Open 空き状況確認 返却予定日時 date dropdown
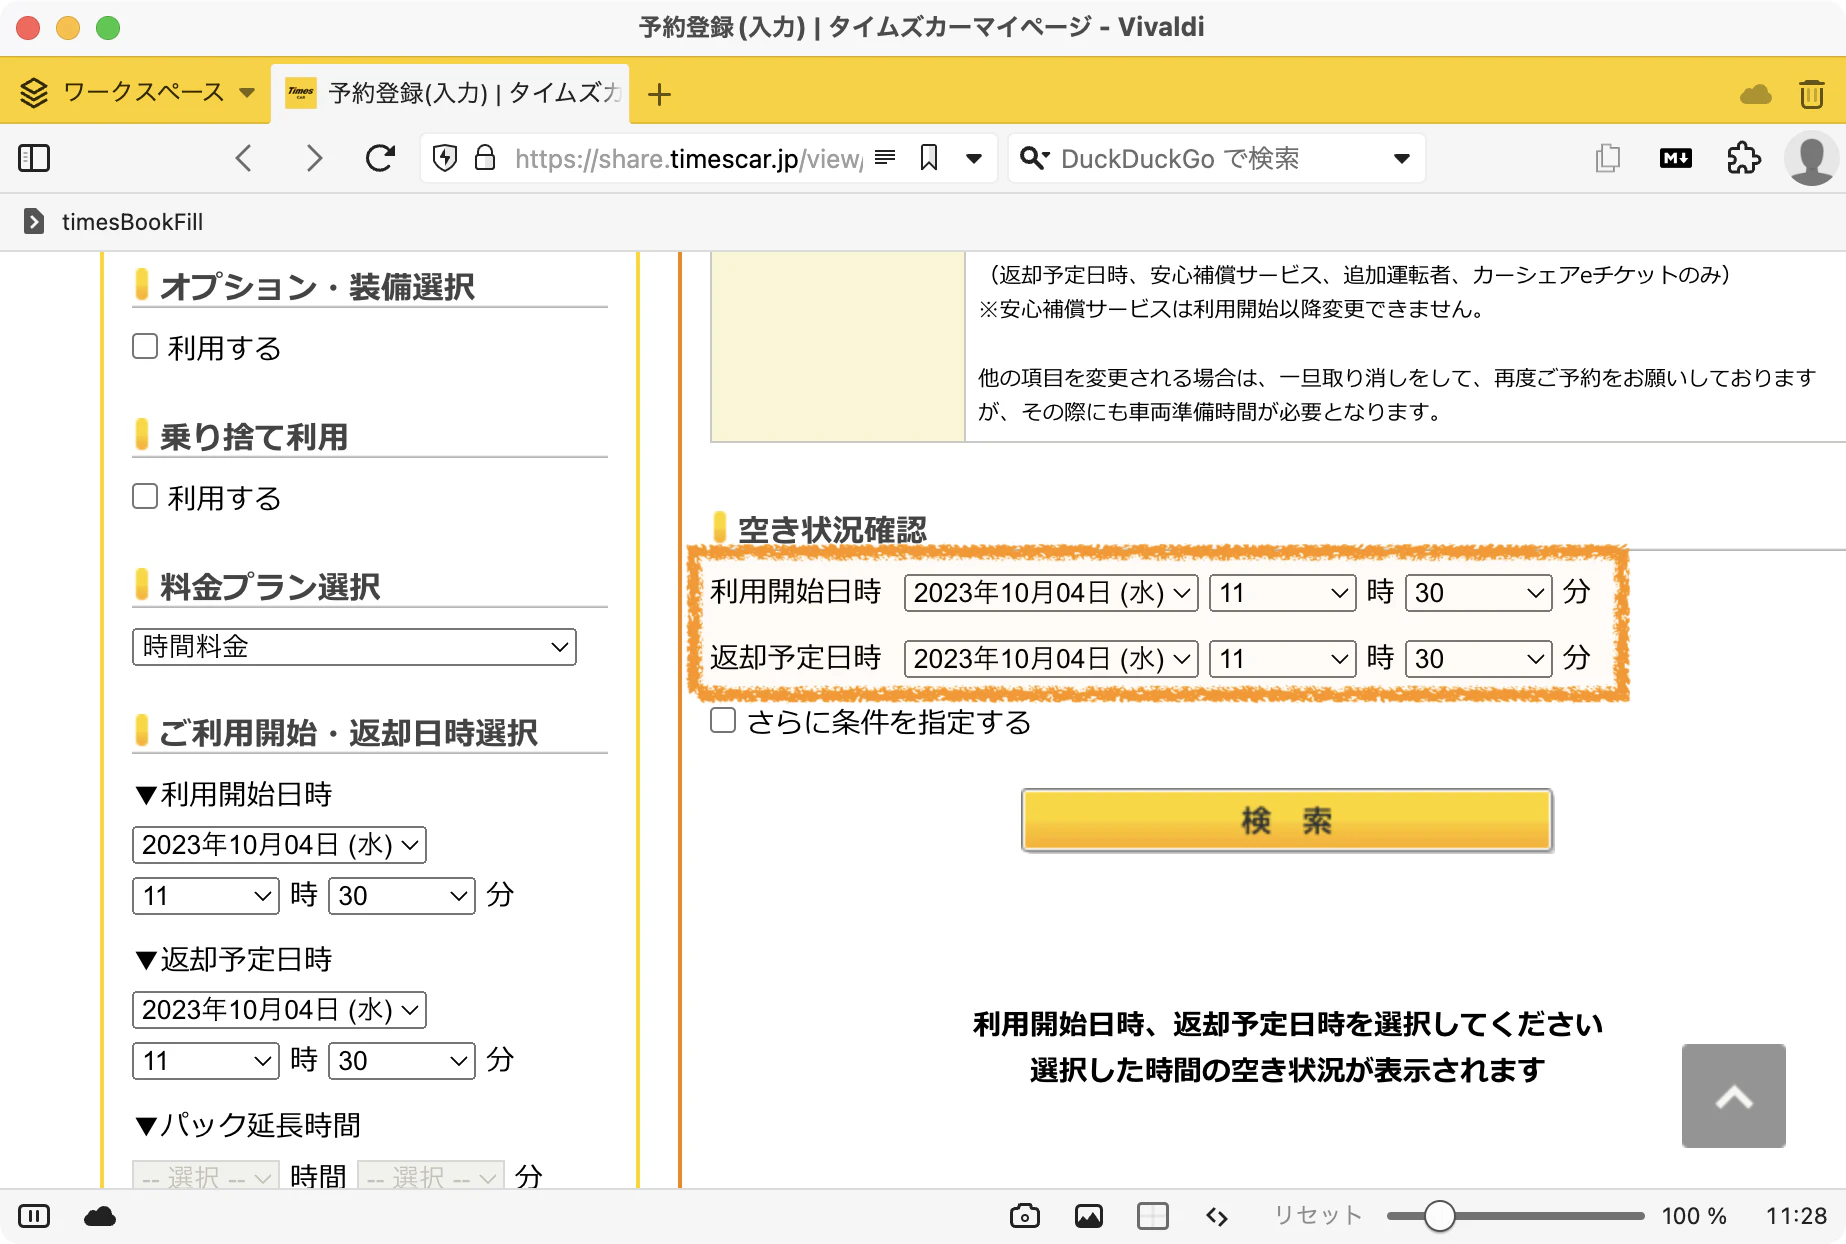The width and height of the screenshot is (1846, 1244). [1051, 659]
